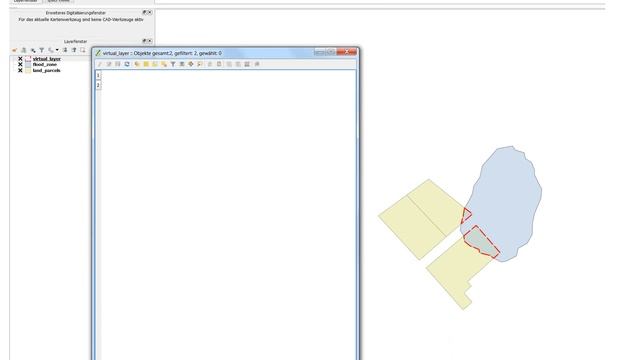Viewport: 640px width, 360px height.
Task: Select row 2 header in attribute table
Action: point(98,85)
